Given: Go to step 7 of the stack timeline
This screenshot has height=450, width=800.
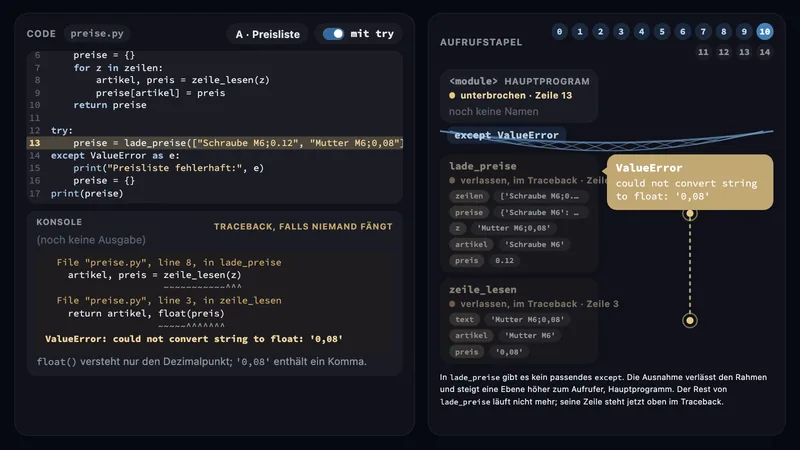Looking at the screenshot, I should point(703,32).
